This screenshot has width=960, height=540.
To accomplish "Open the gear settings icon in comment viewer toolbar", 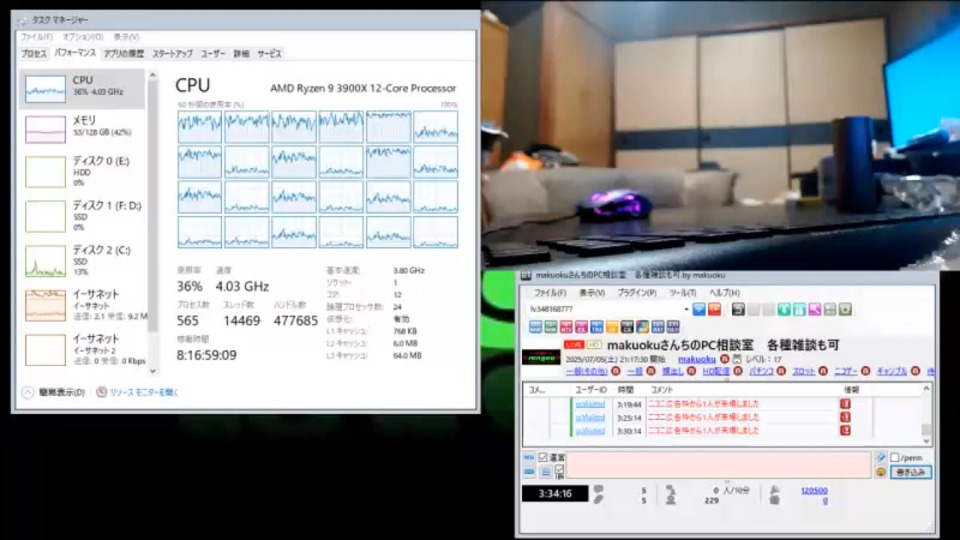I will tap(846, 310).
